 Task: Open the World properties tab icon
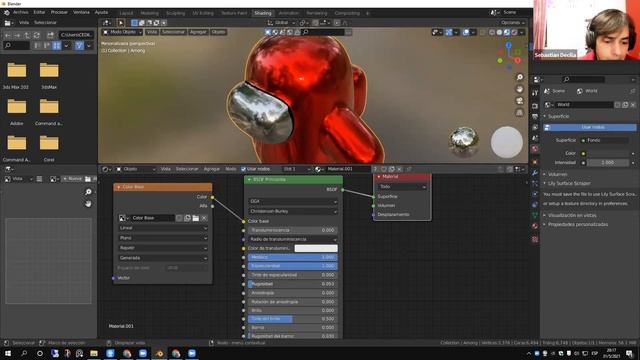click(535, 149)
